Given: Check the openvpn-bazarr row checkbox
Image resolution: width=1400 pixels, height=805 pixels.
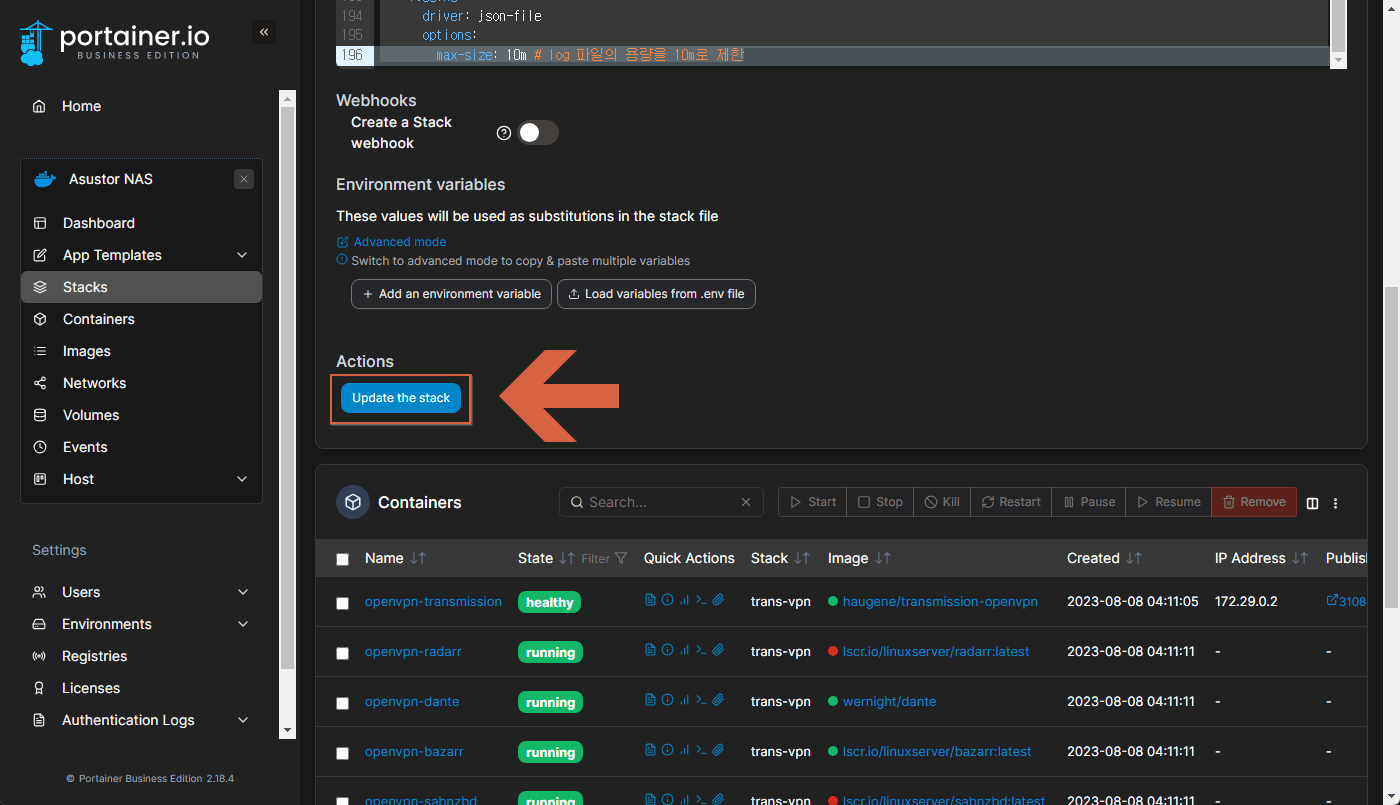Looking at the screenshot, I should [x=342, y=753].
